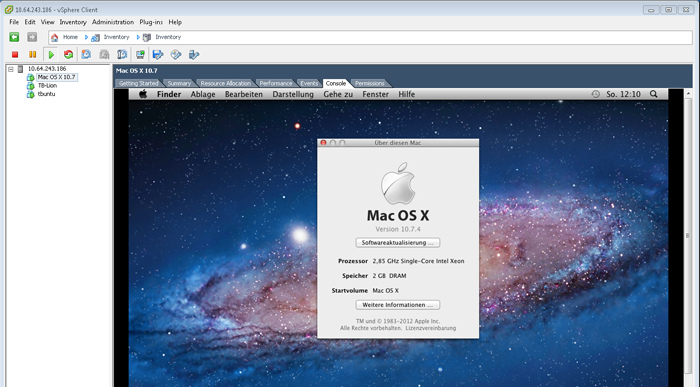Power on the VM with green play button
700x387 pixels.
(x=51, y=54)
